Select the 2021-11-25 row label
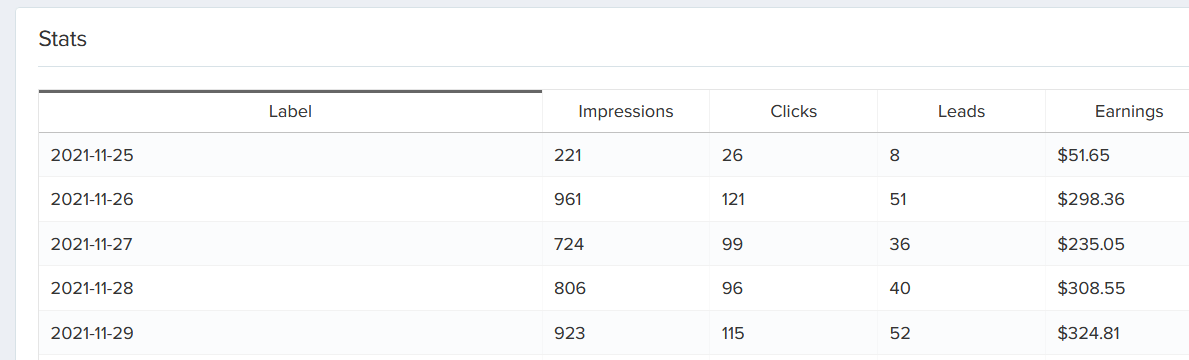Screen dimensions: 1189x360 [93, 155]
